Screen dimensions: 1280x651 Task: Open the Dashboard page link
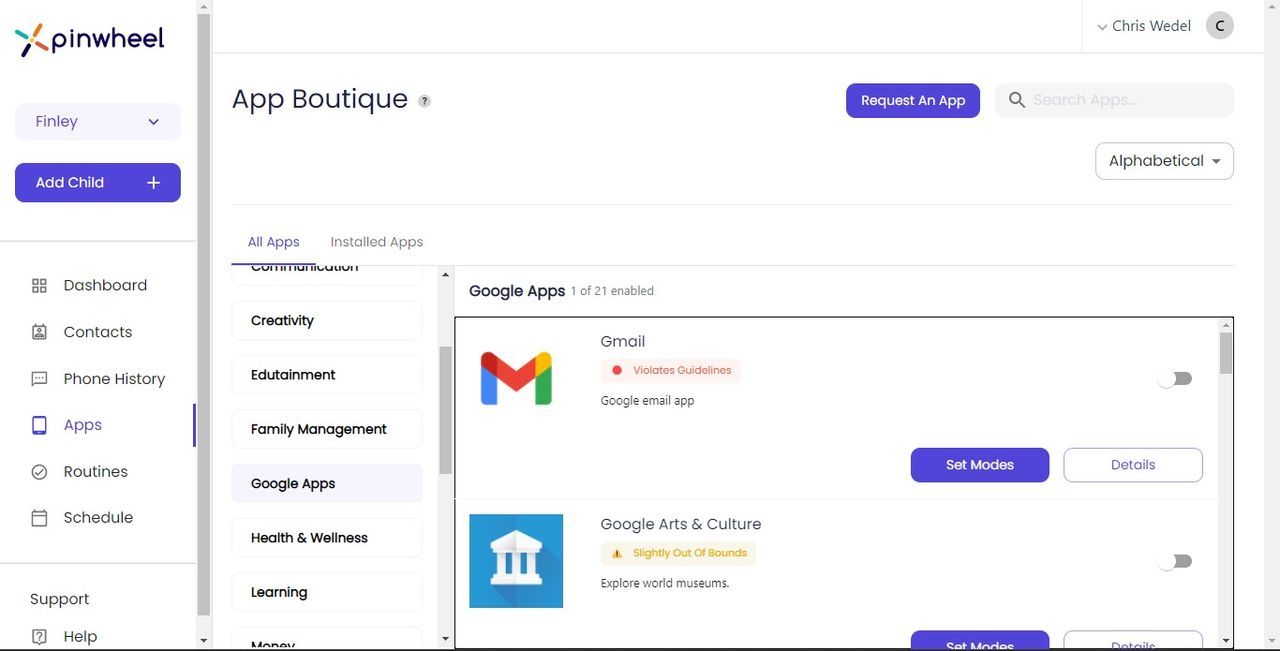pos(105,286)
